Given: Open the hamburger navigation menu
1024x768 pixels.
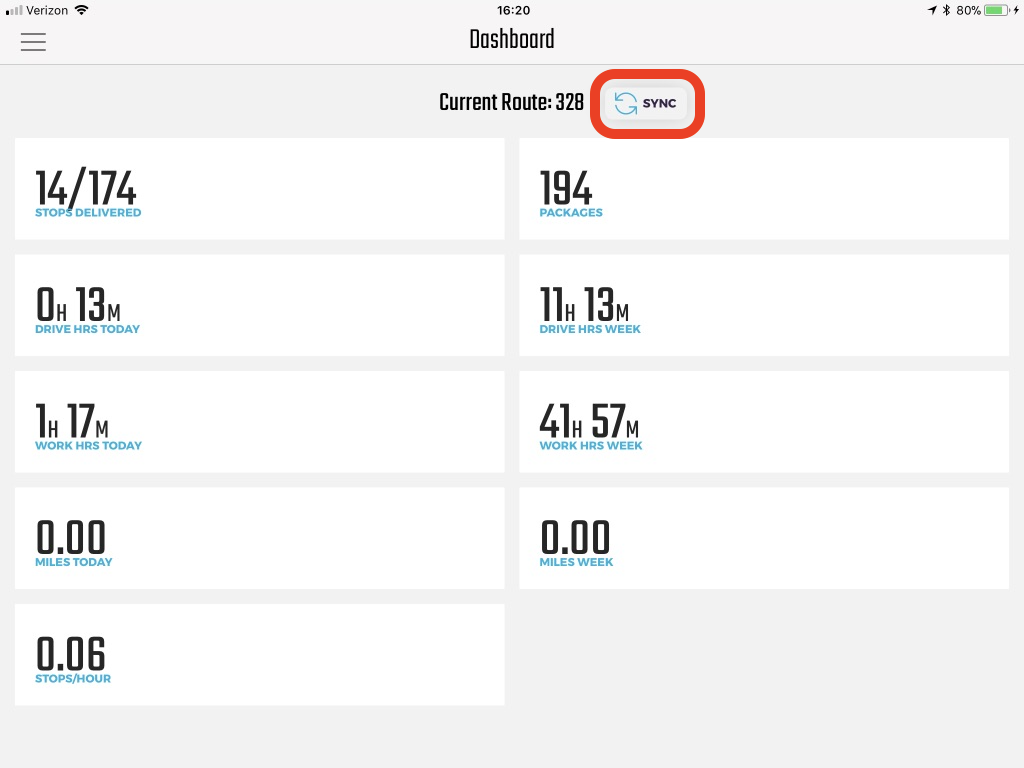Looking at the screenshot, I should click(33, 42).
